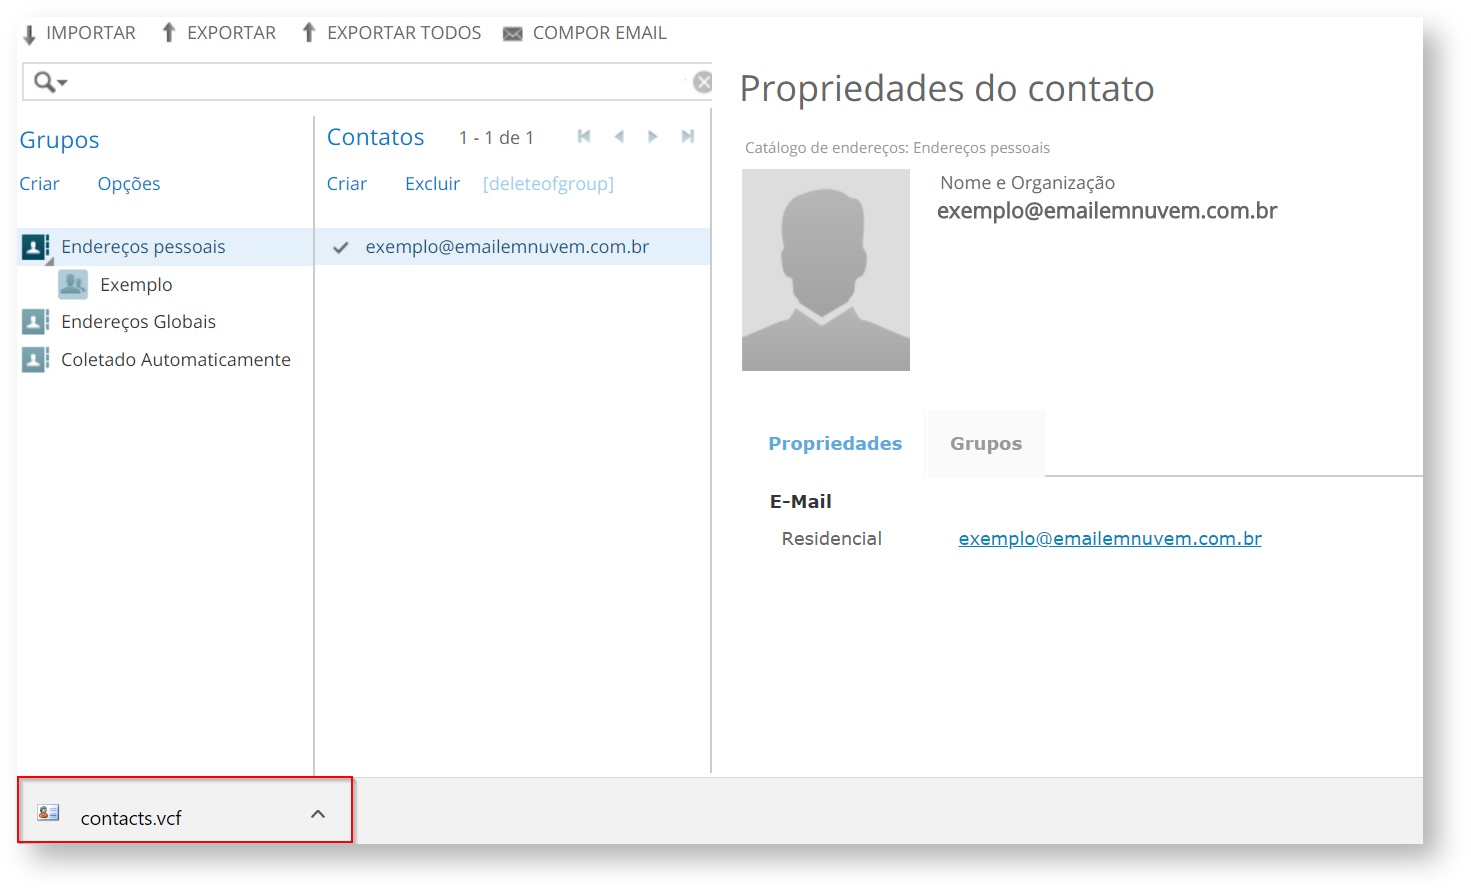This screenshot has height=892, width=1471.
Task: Clear the search field with X icon
Action: (x=702, y=82)
